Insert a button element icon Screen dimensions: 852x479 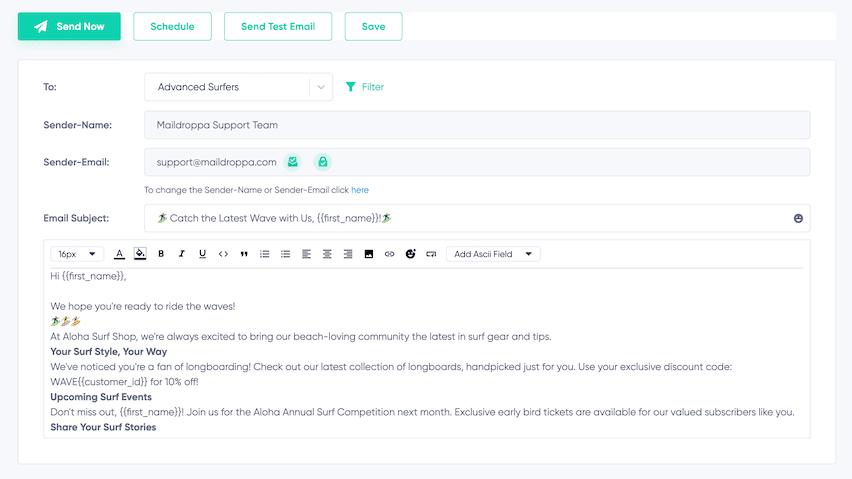[431, 254]
